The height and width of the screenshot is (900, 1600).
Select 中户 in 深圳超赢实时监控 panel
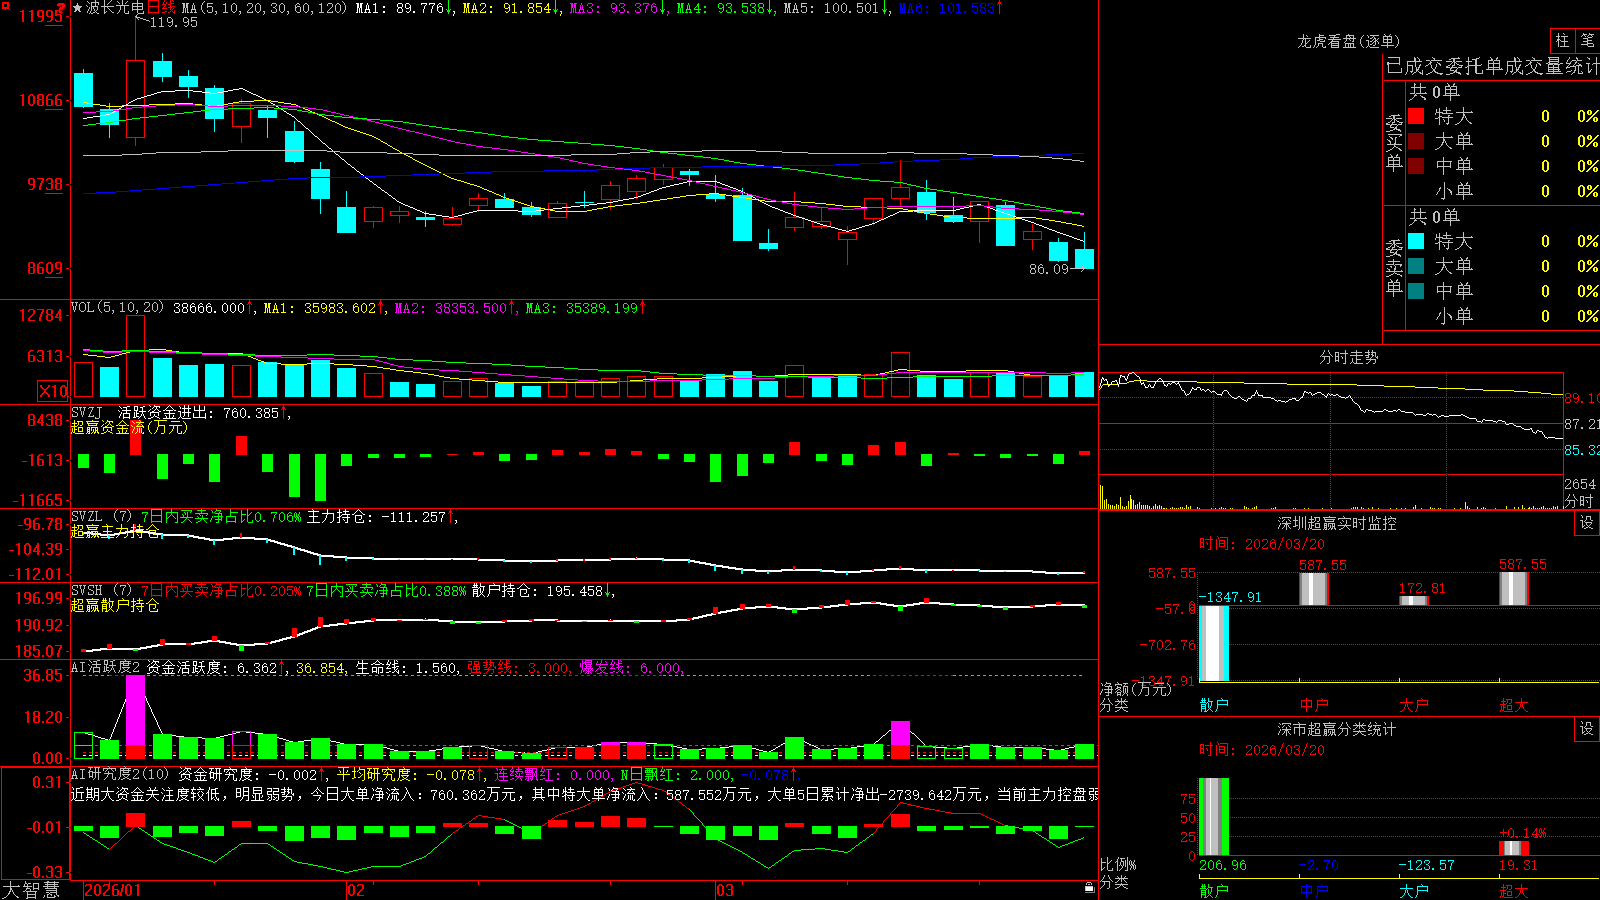pos(1314,705)
